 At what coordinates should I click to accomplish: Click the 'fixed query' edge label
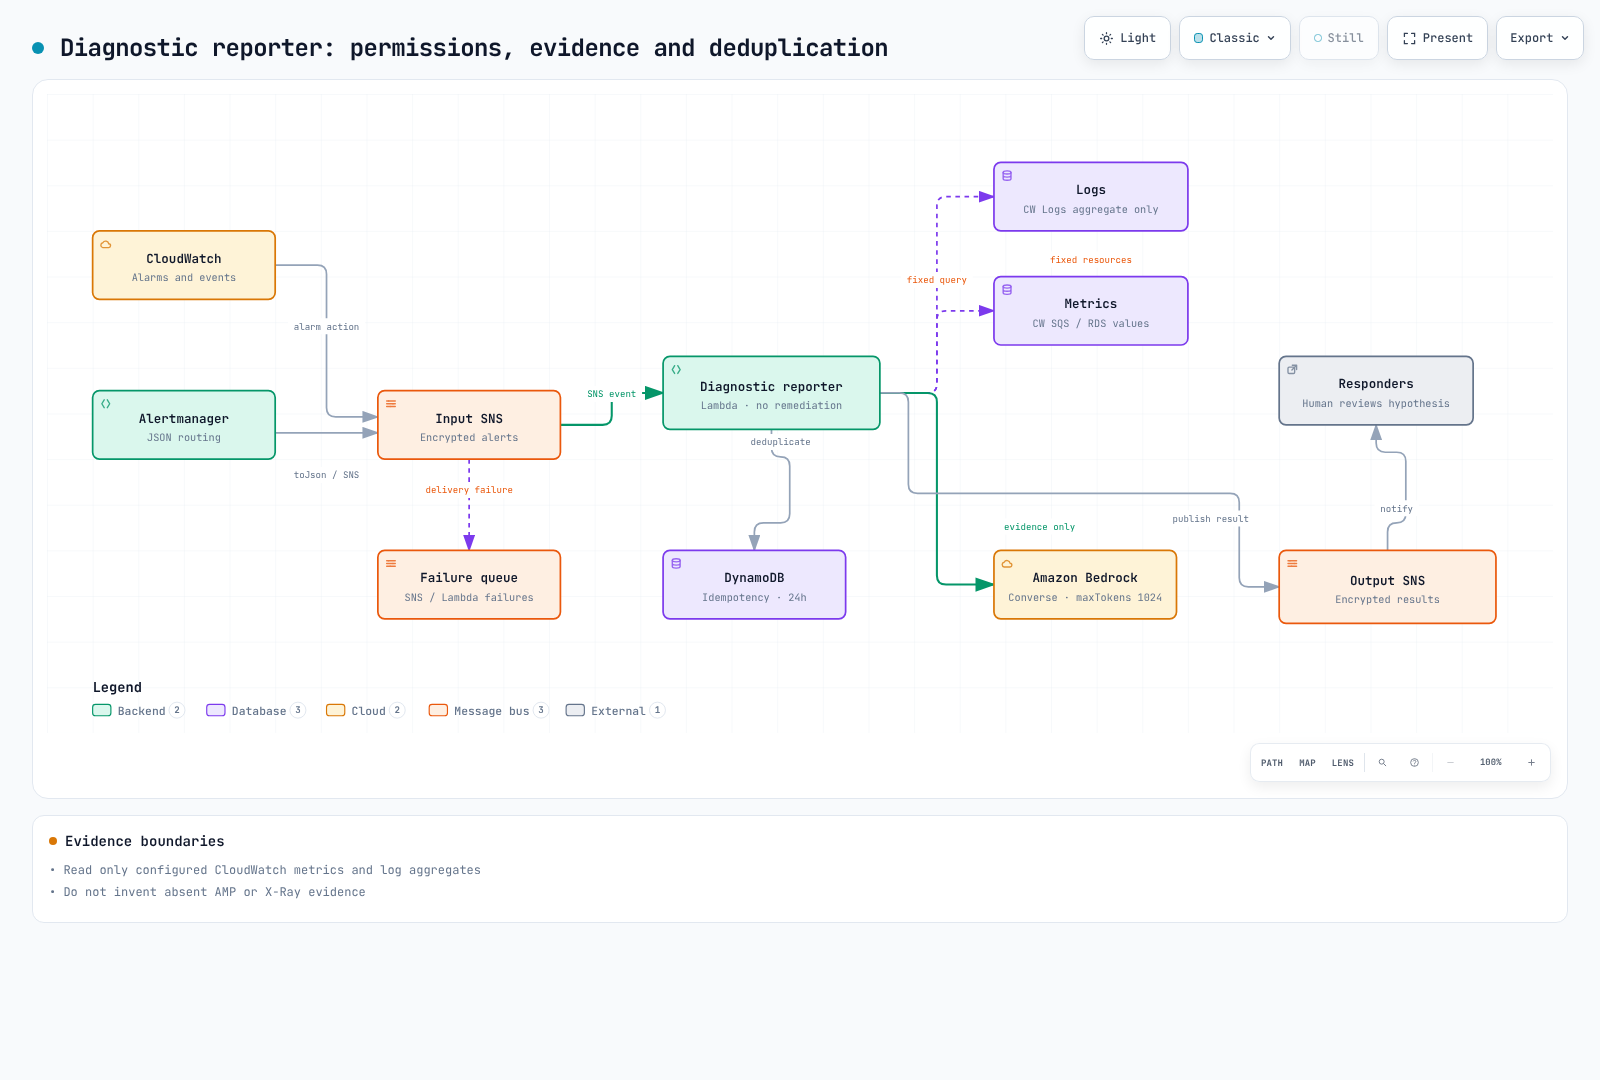[x=937, y=280]
